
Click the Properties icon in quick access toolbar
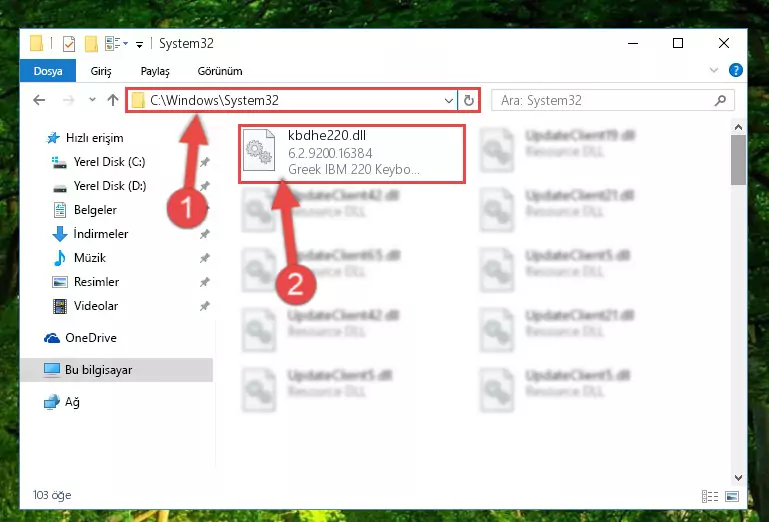coord(69,44)
